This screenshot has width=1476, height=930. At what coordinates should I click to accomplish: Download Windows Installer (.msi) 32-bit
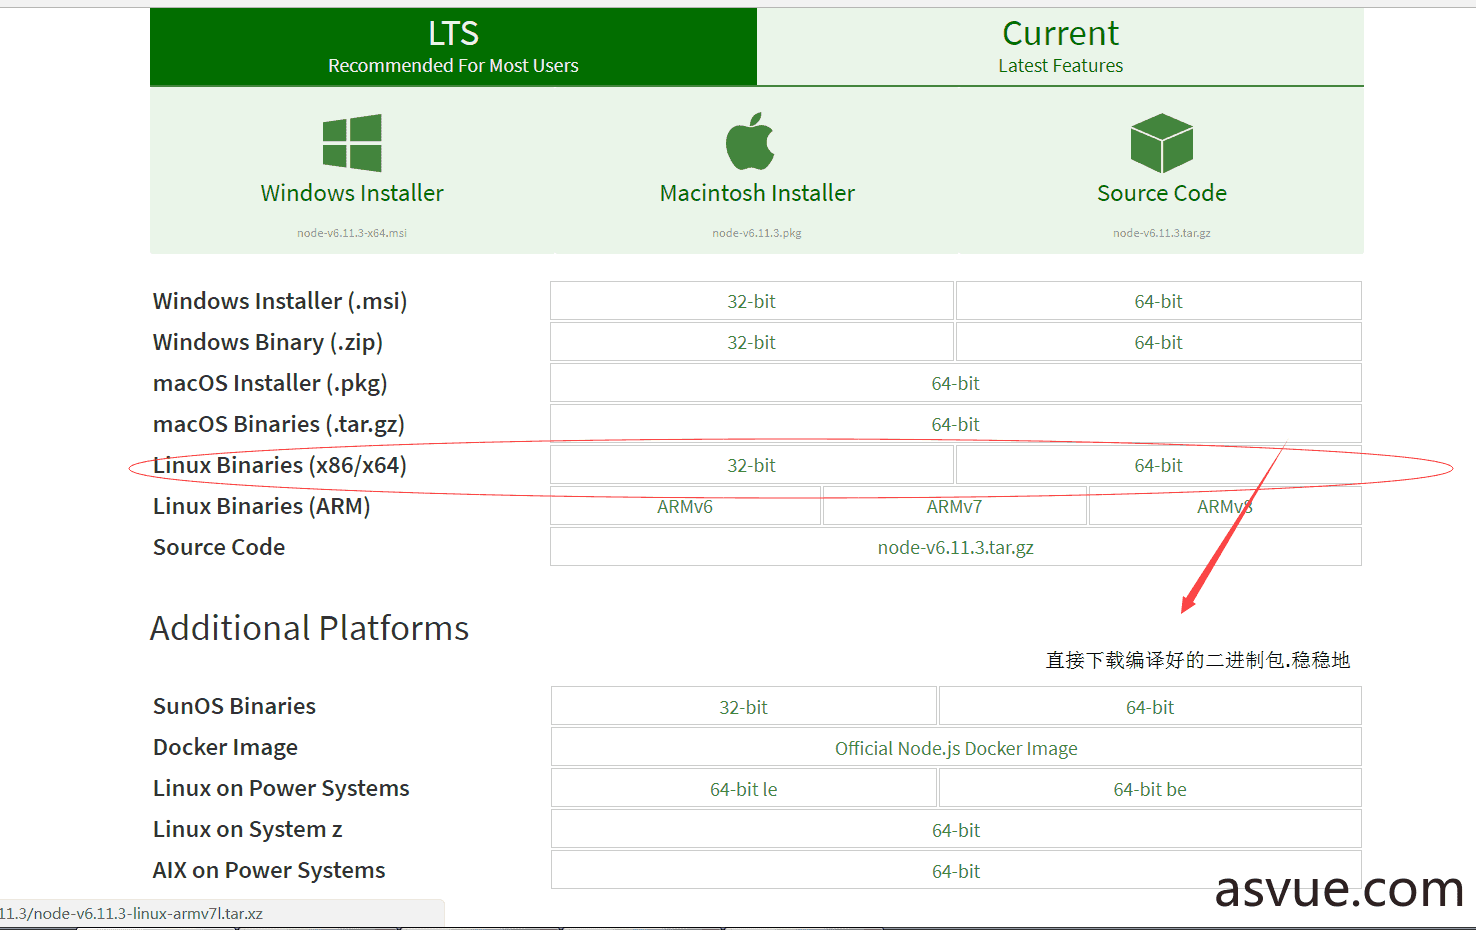click(x=751, y=301)
